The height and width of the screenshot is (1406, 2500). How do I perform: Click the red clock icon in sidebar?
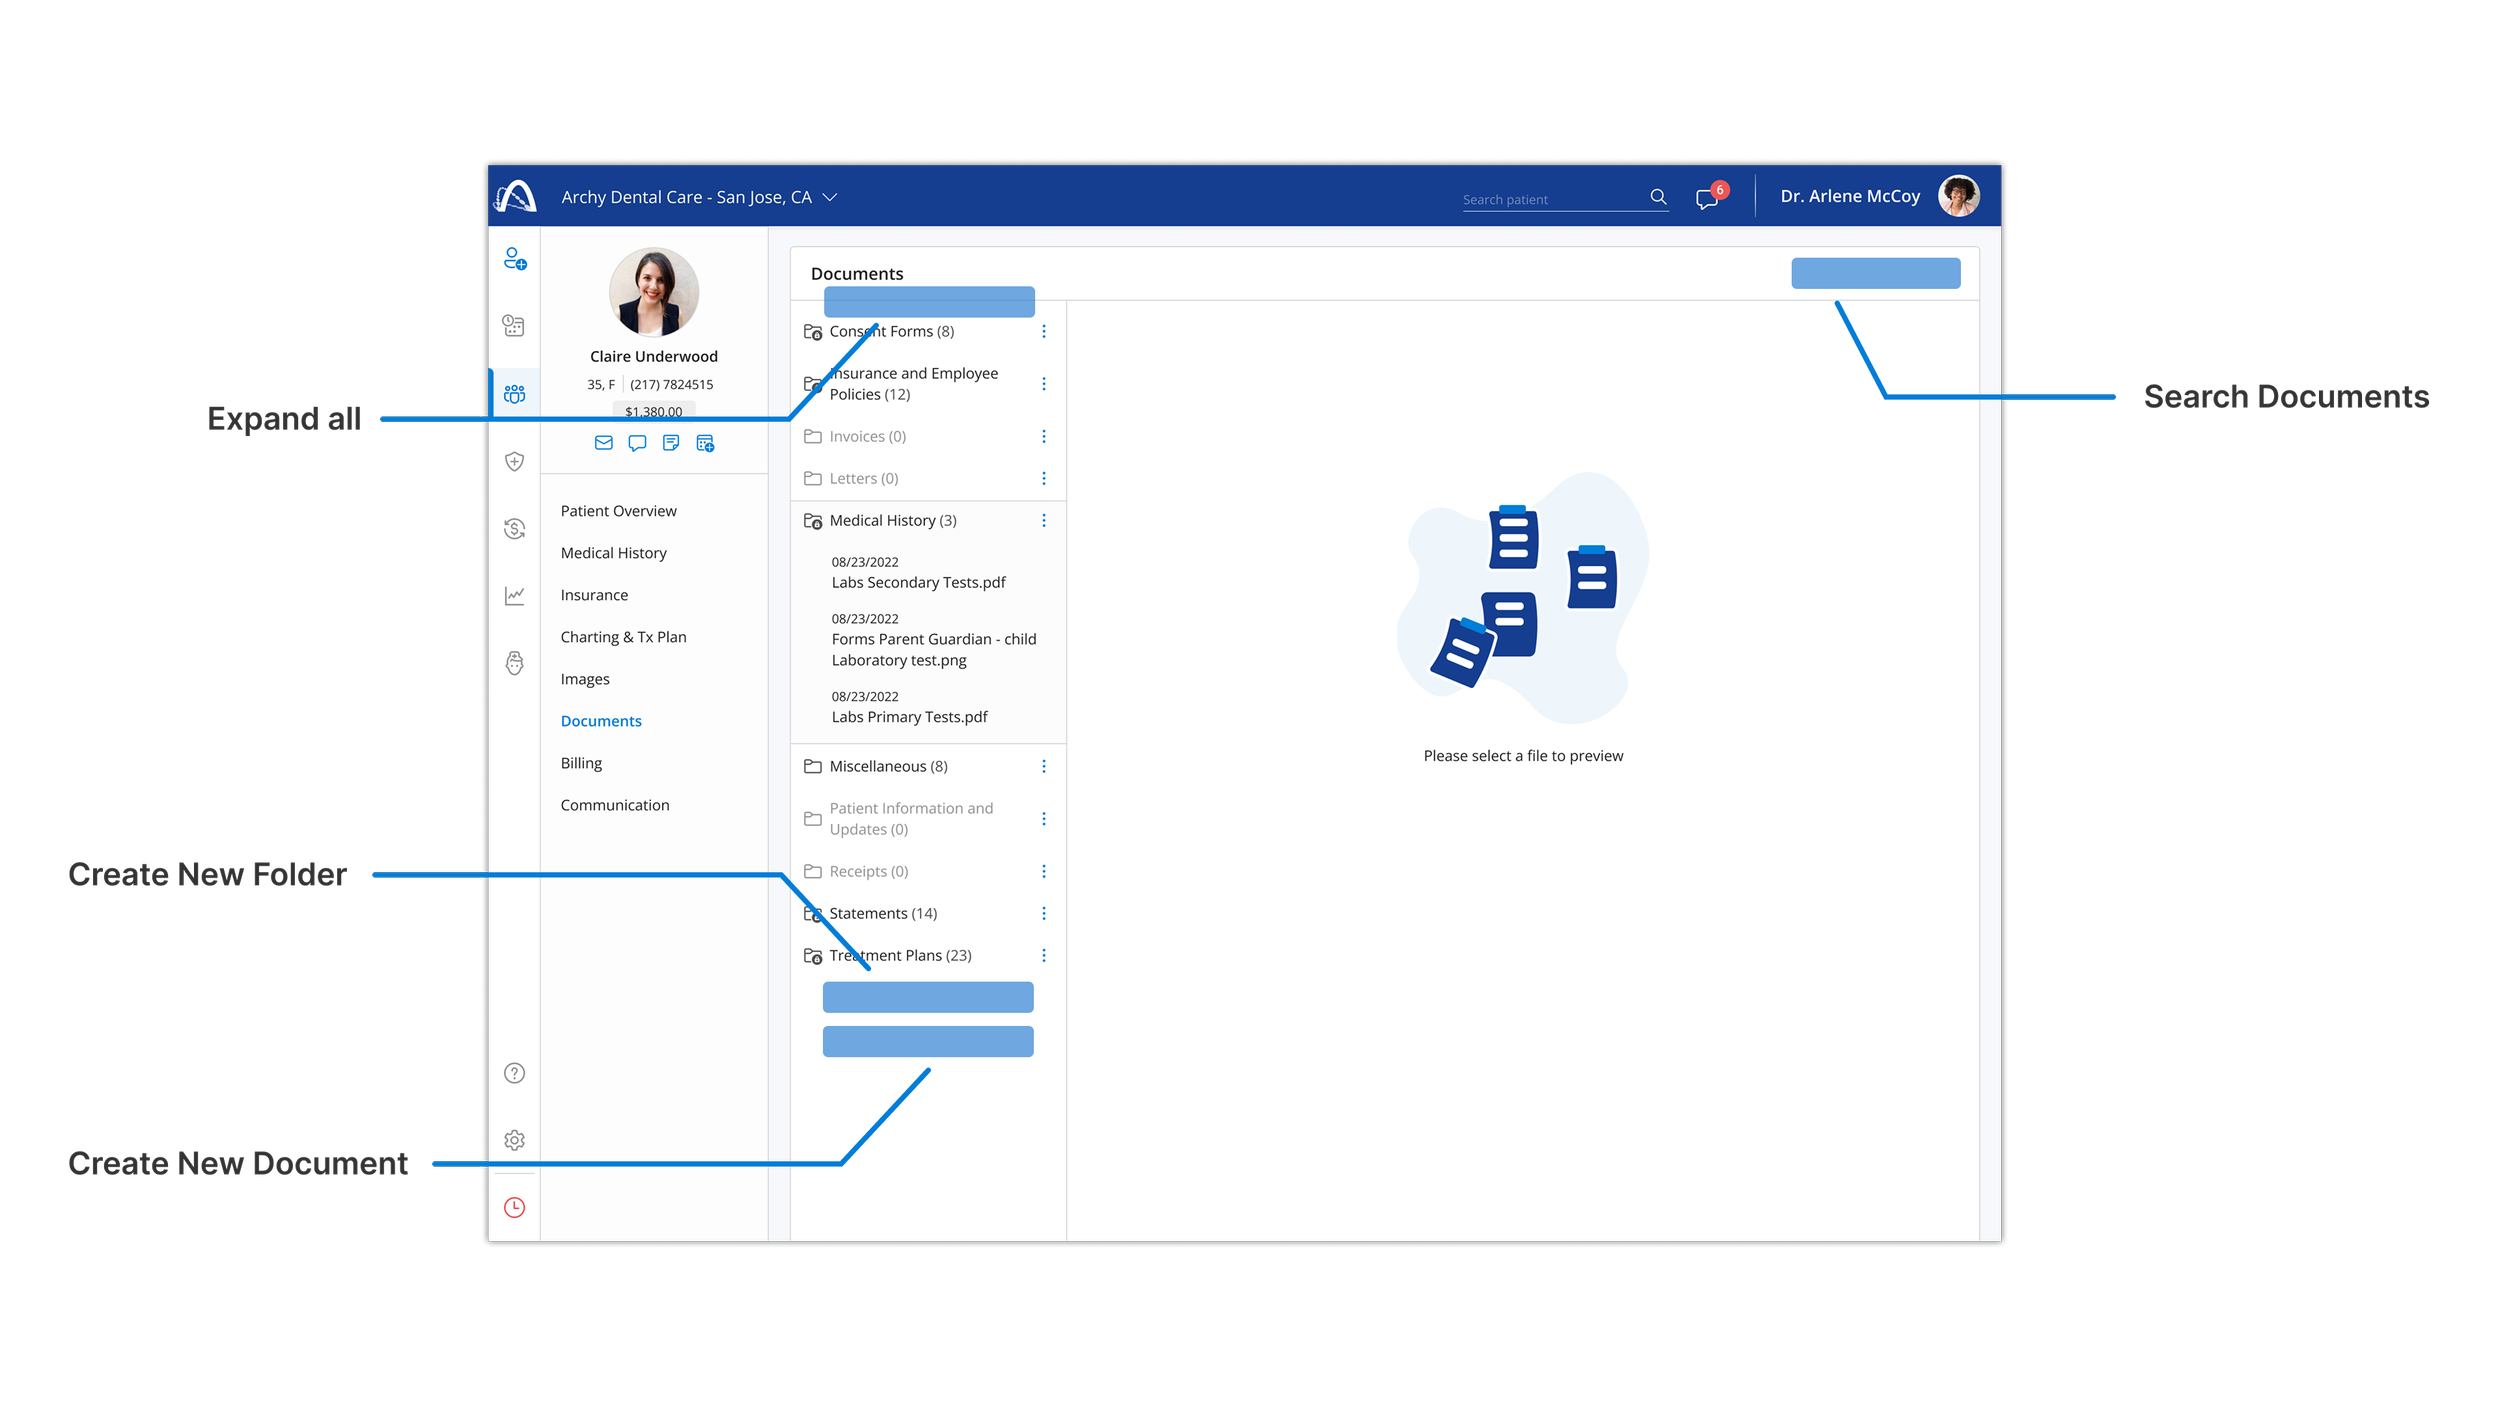click(x=514, y=1207)
